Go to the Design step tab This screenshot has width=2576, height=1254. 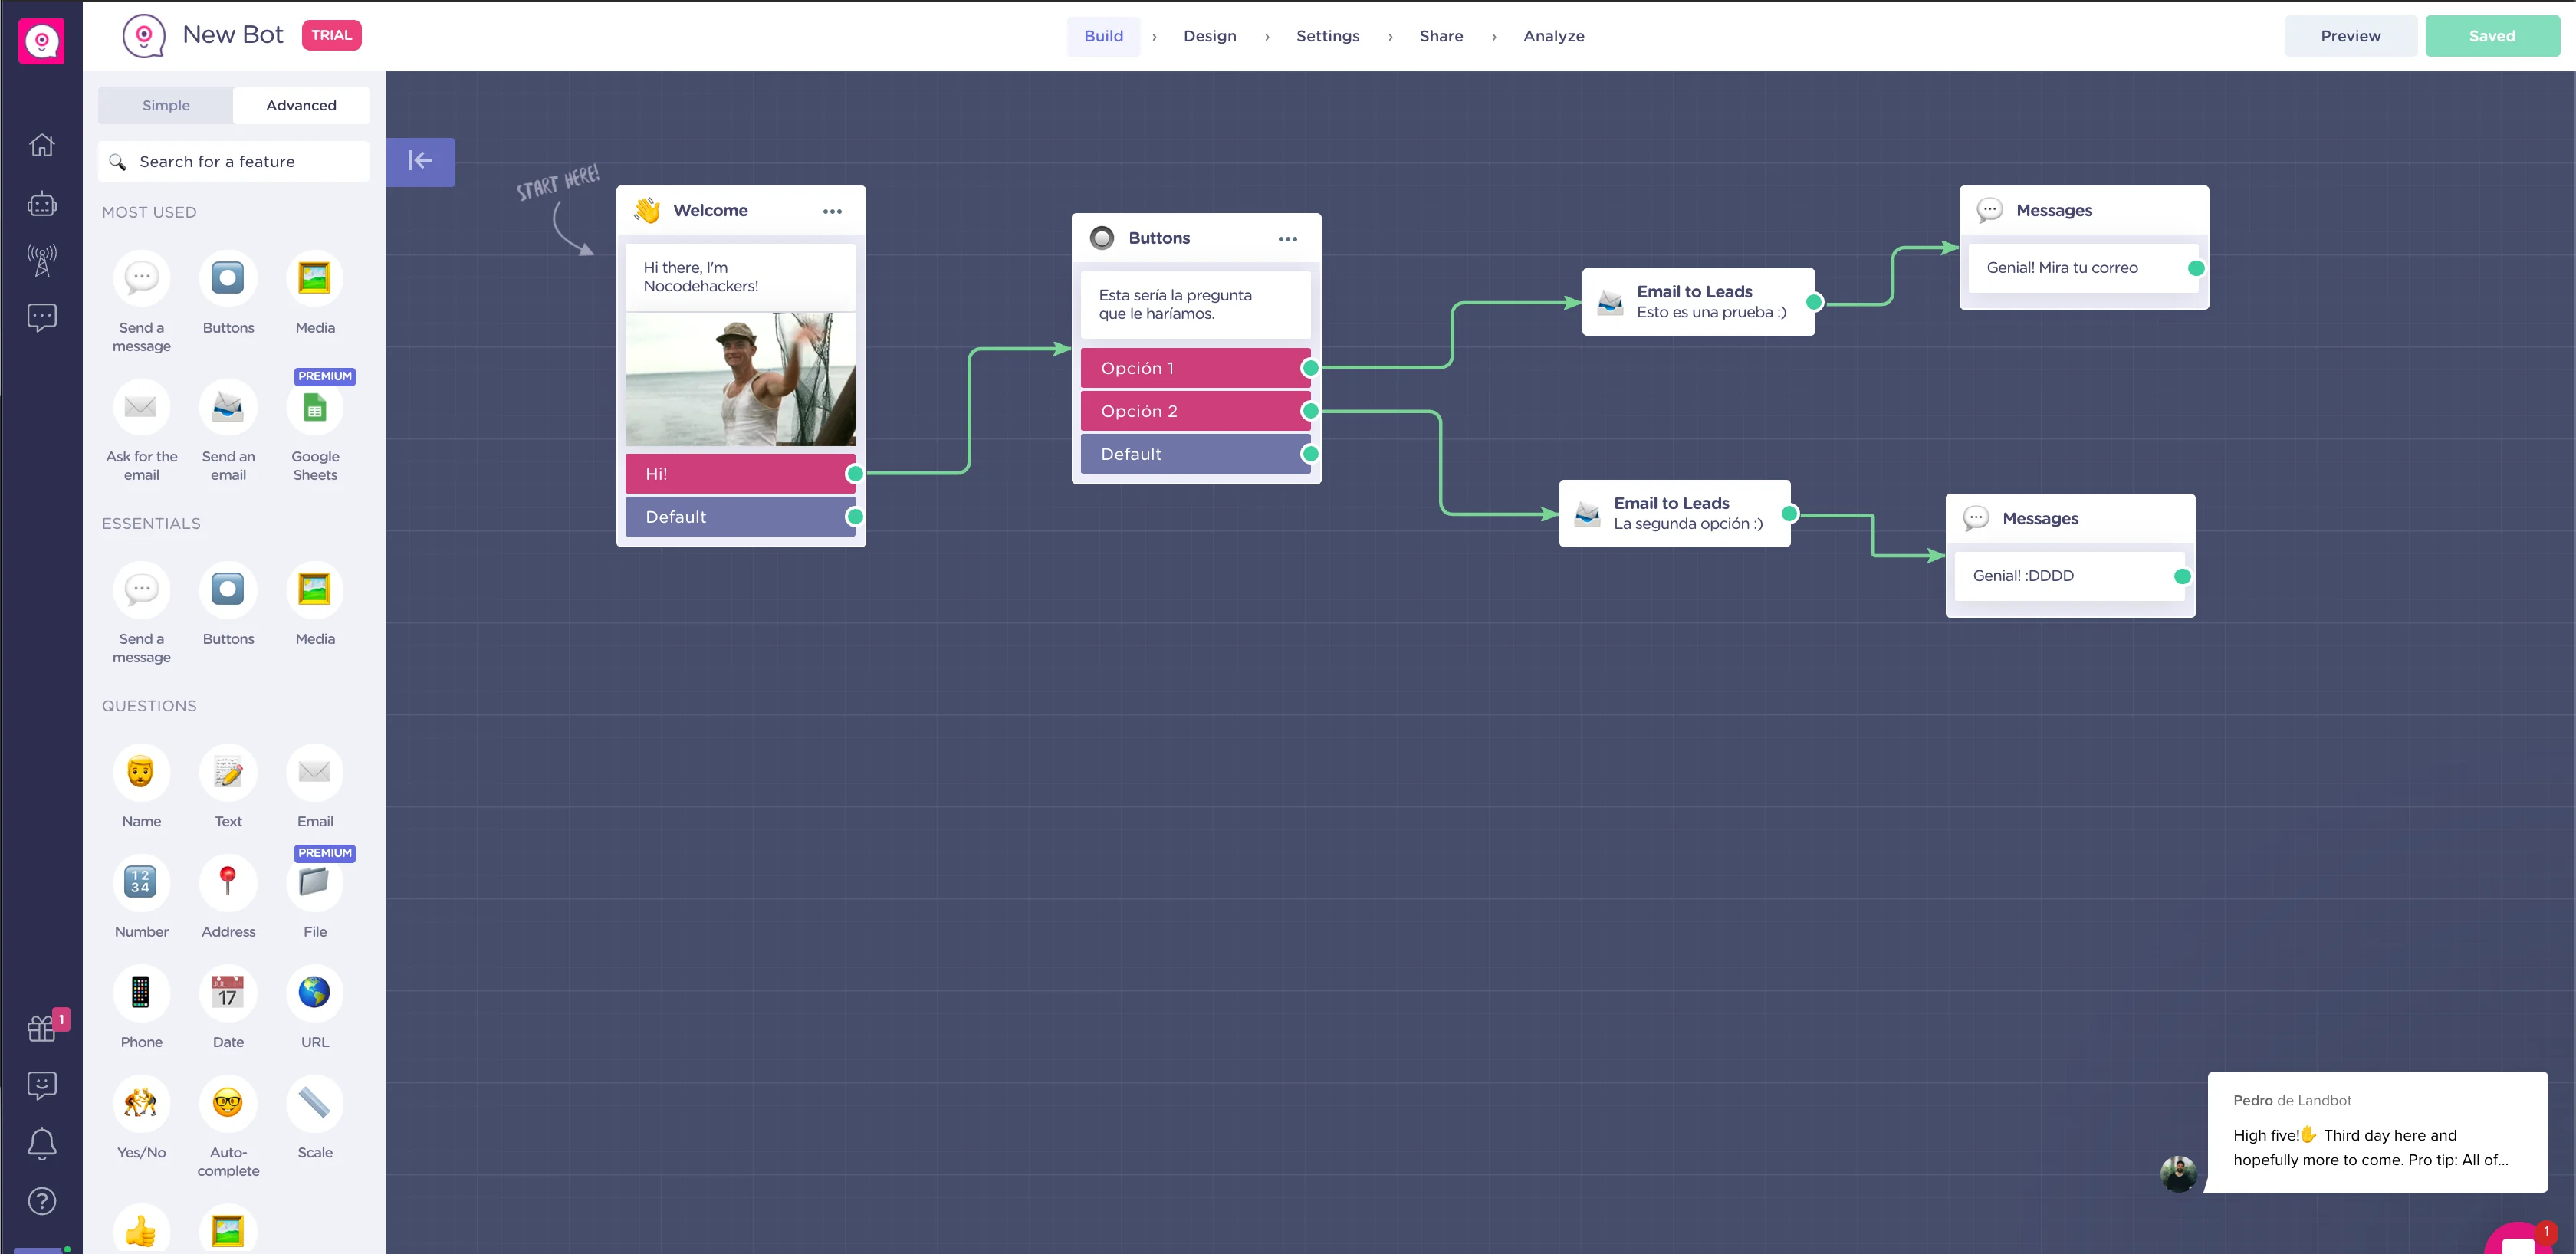[x=1209, y=36]
